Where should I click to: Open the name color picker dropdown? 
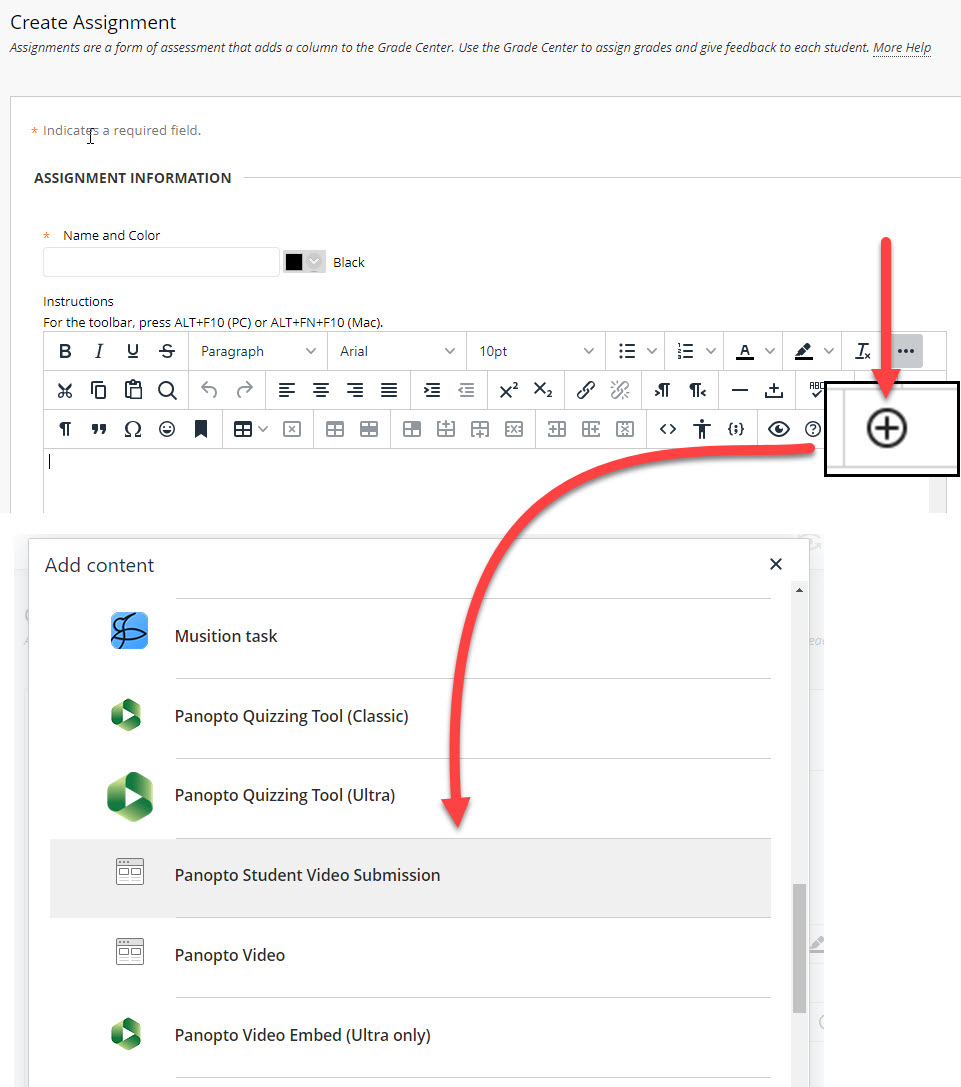314,261
